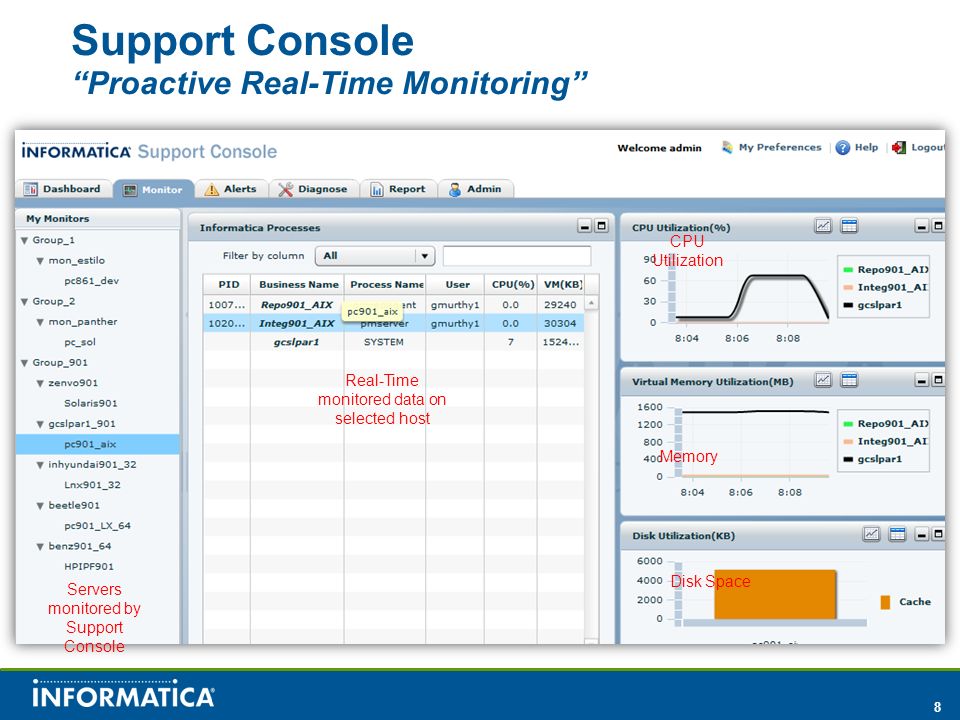Open the Admin tab
This screenshot has height=720, width=960.
(476, 189)
